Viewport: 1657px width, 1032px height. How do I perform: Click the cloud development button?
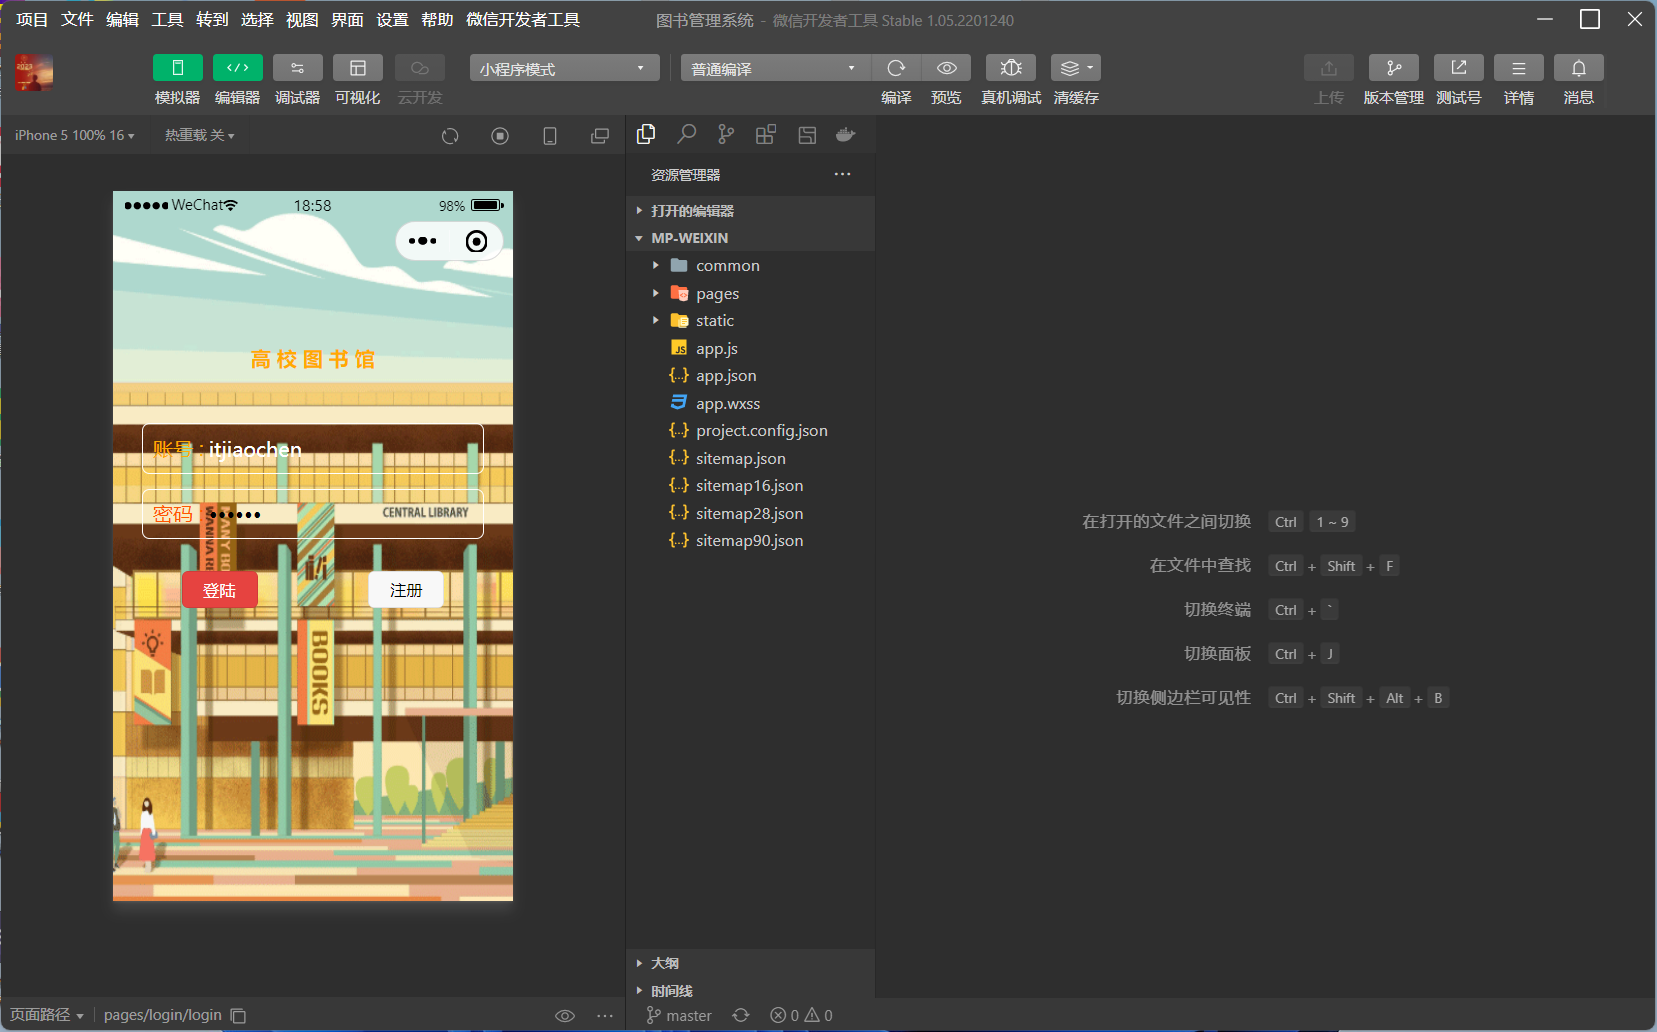[x=420, y=68]
